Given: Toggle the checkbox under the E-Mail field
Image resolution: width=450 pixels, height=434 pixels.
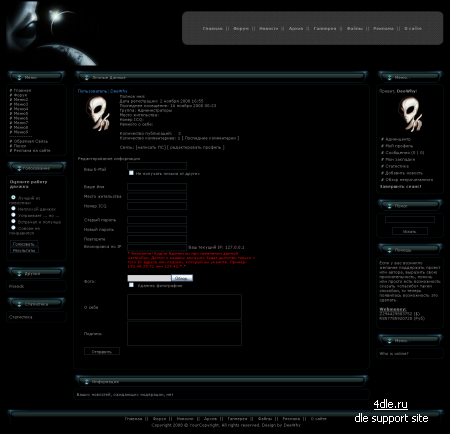Looking at the screenshot, I should point(131,173).
